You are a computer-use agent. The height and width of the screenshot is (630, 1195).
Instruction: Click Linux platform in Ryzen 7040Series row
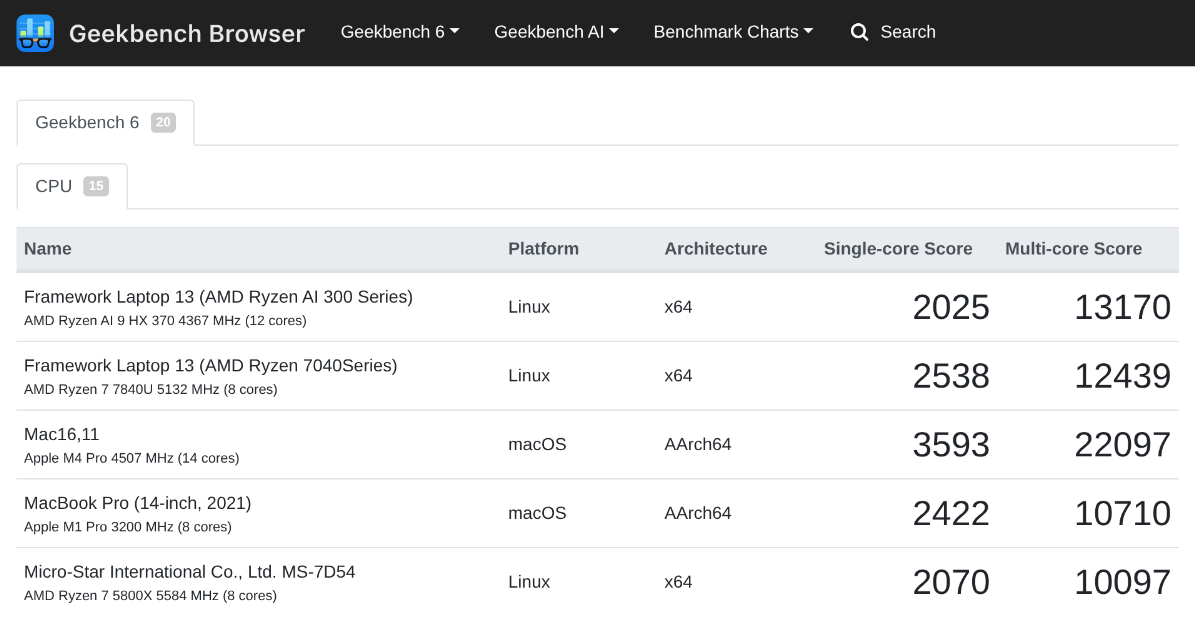coord(529,376)
